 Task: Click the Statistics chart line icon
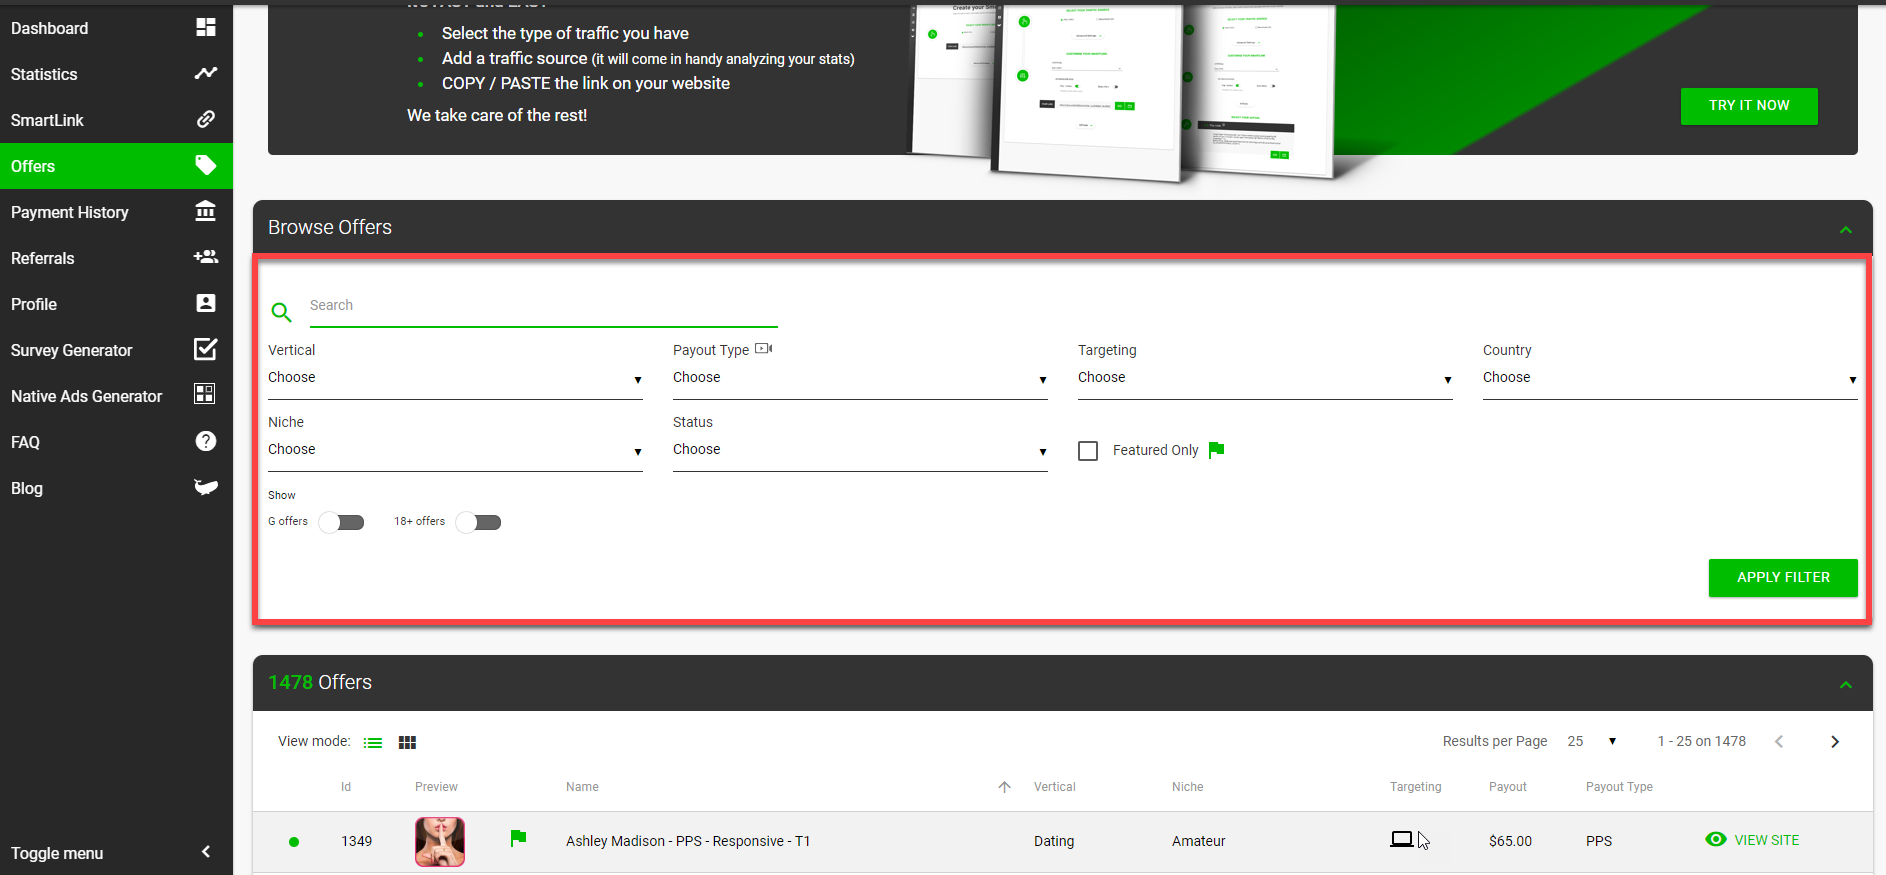(206, 73)
